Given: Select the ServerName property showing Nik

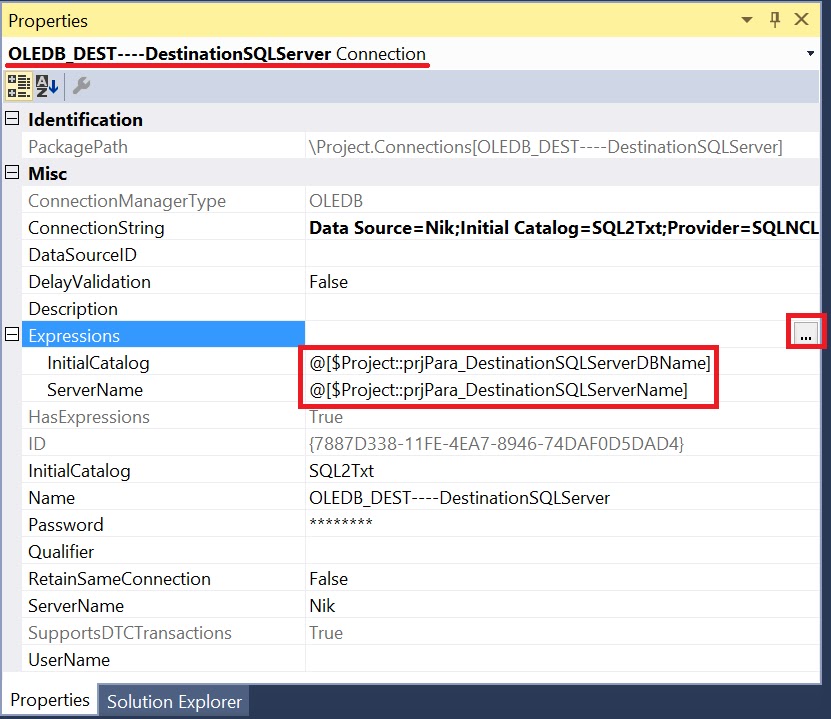Looking at the screenshot, I should 120,605.
